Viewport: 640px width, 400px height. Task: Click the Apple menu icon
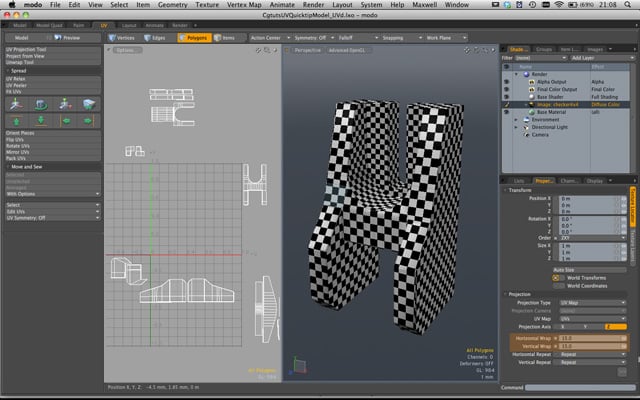(10, 5)
